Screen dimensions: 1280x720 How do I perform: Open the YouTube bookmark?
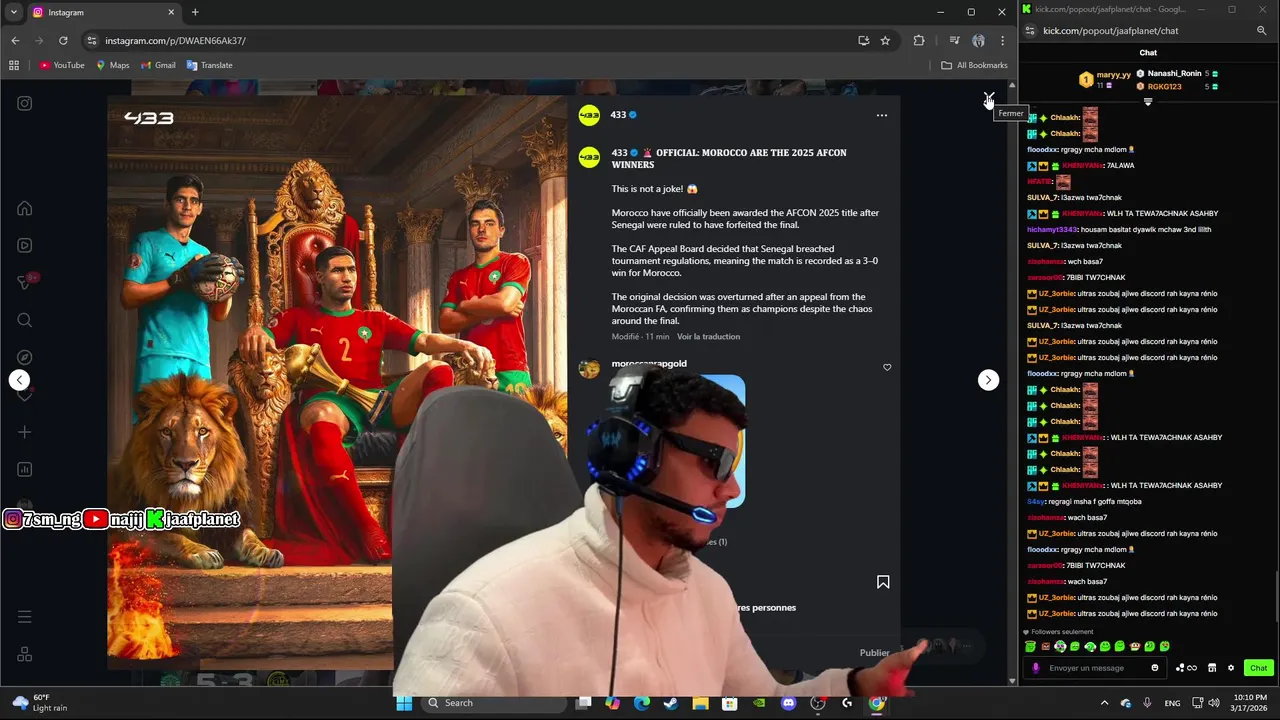(62, 65)
